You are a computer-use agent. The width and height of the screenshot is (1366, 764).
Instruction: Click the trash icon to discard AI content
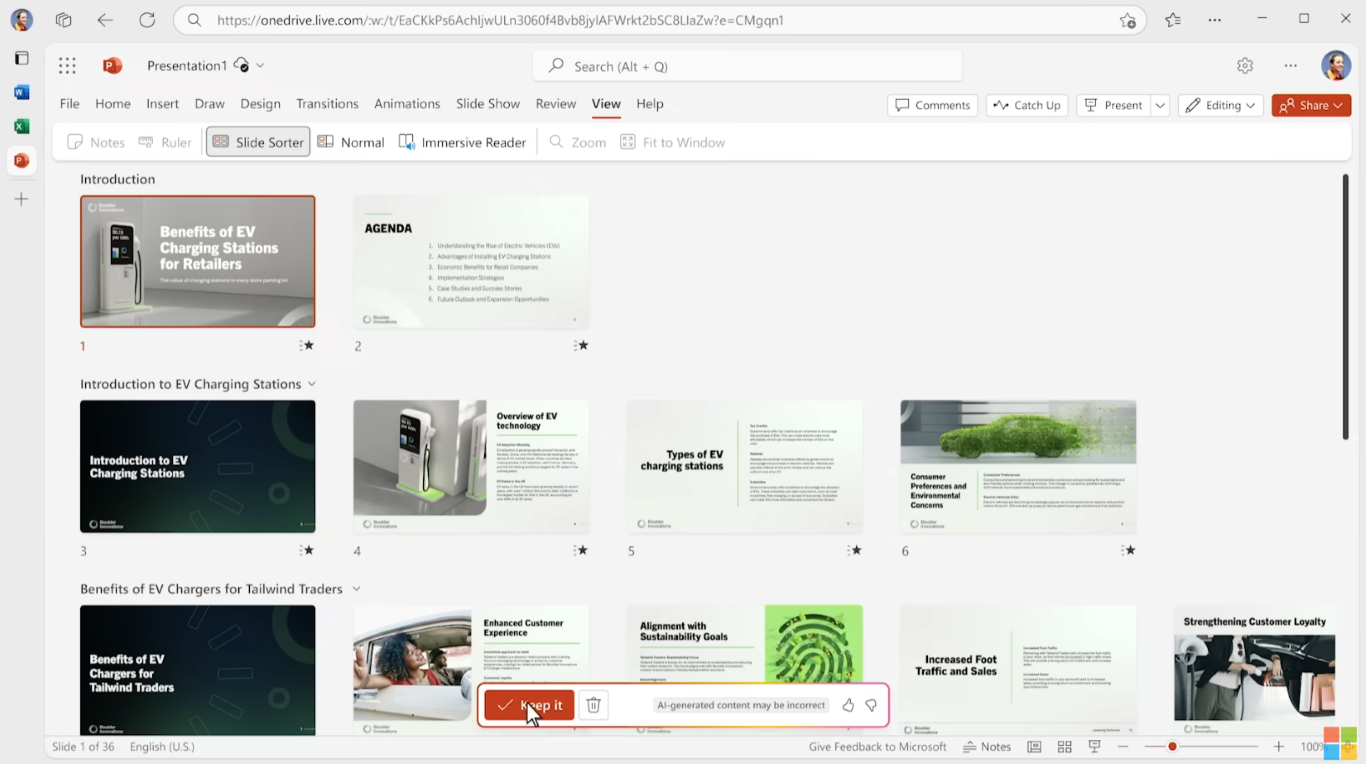[x=593, y=705]
